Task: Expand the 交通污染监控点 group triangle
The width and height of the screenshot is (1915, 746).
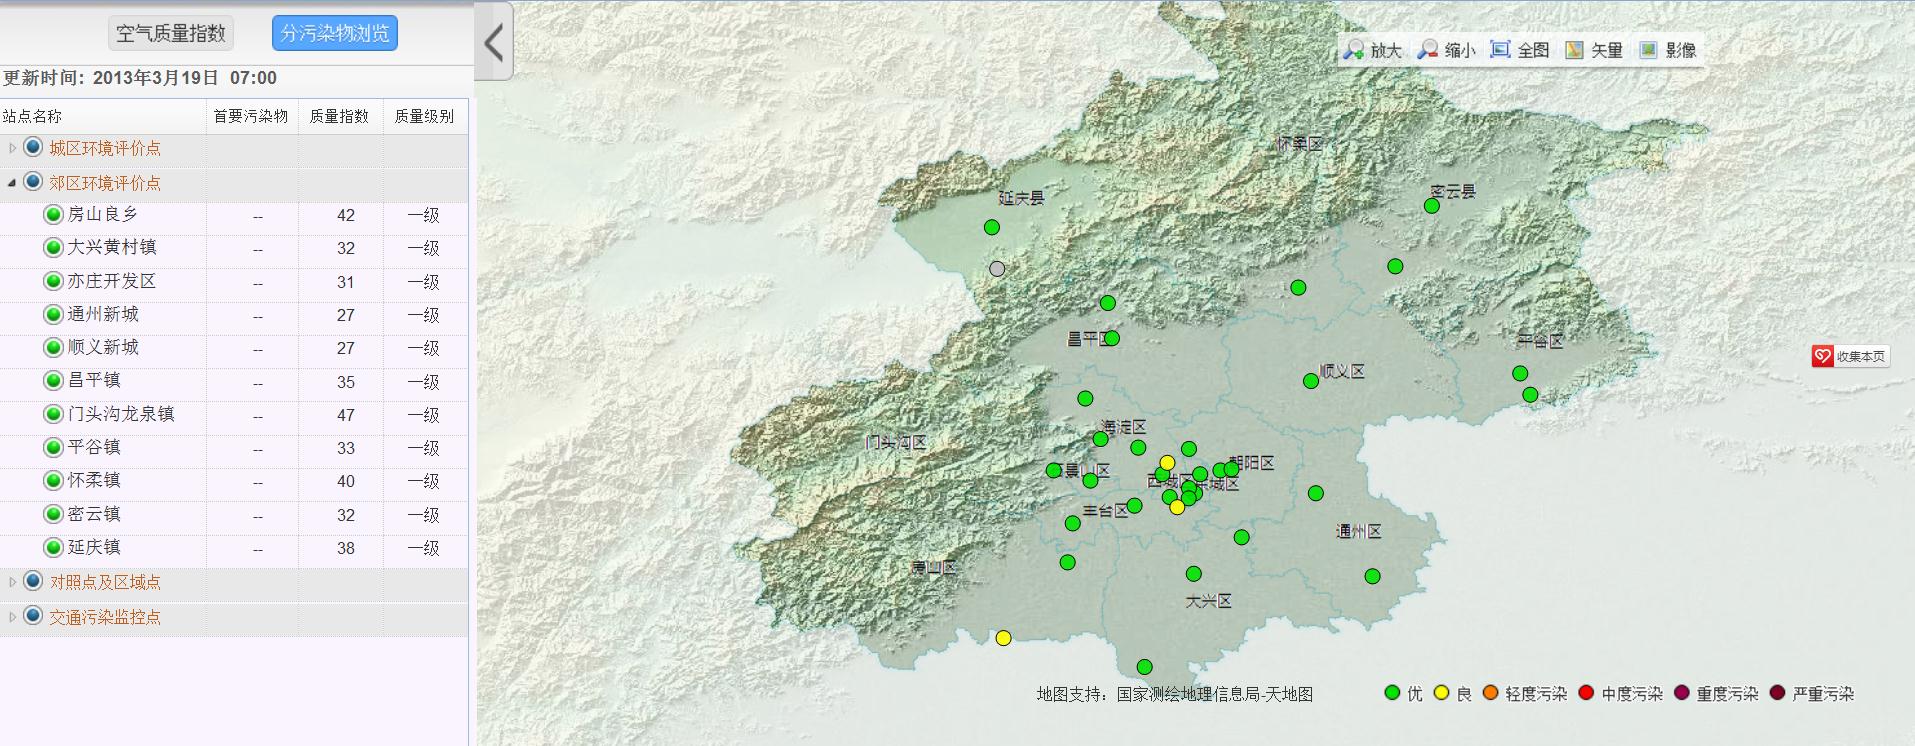Action: click(x=12, y=617)
